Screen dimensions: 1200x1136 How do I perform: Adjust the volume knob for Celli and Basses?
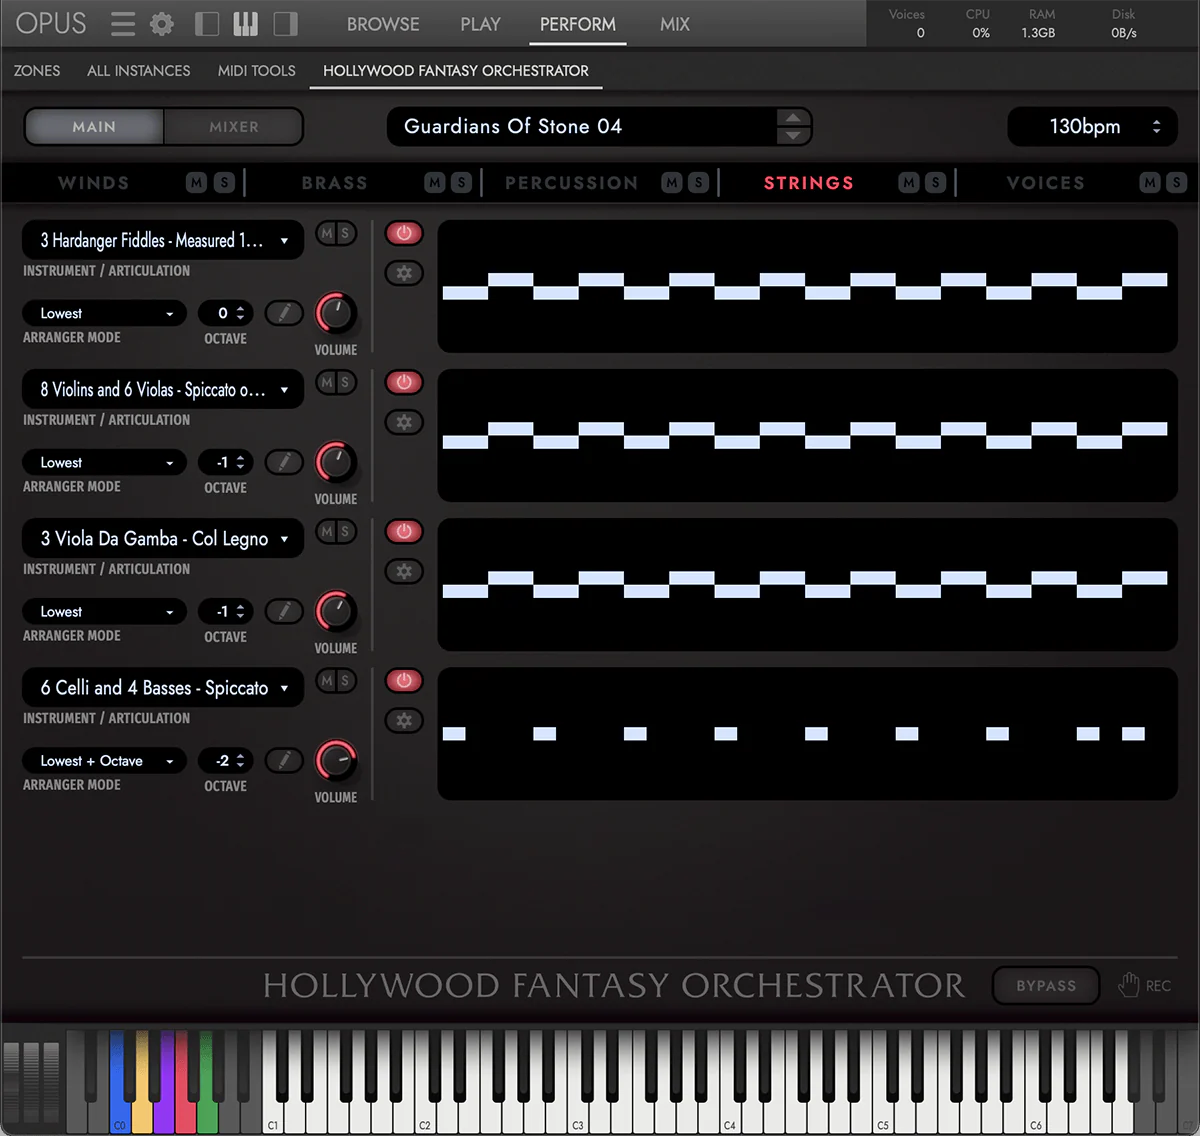coord(336,761)
